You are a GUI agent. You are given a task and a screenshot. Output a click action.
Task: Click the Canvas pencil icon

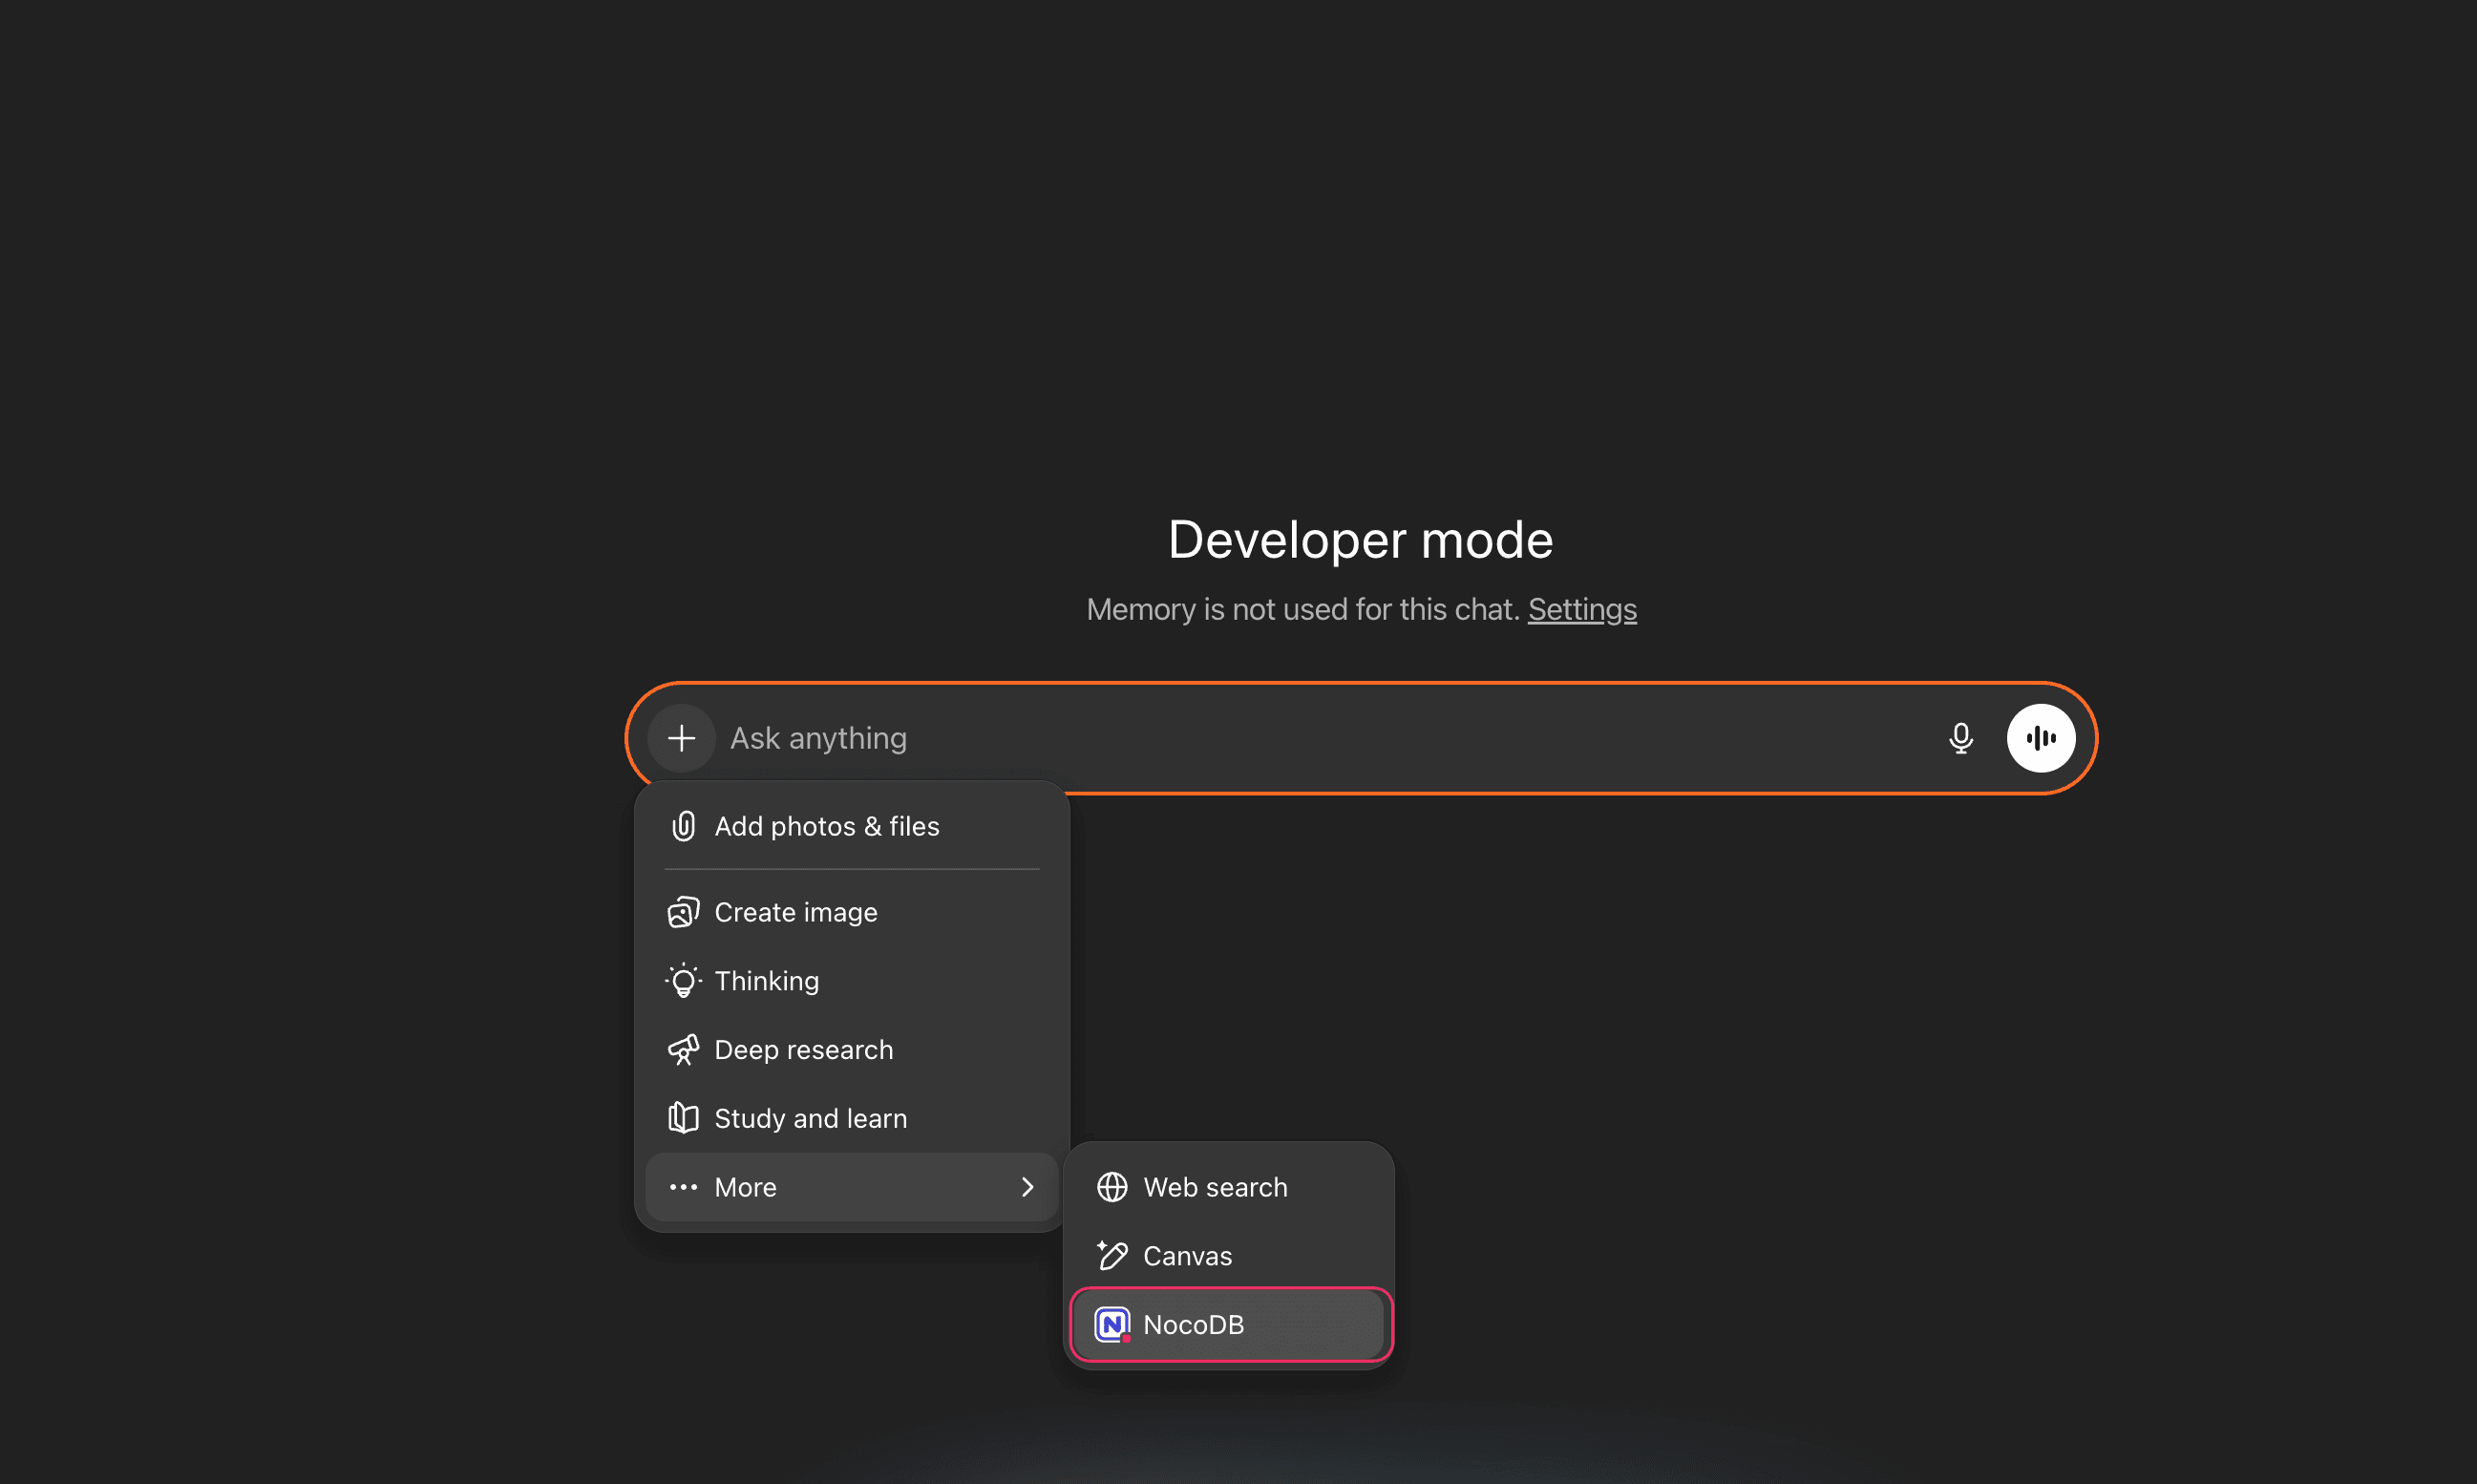[1112, 1256]
